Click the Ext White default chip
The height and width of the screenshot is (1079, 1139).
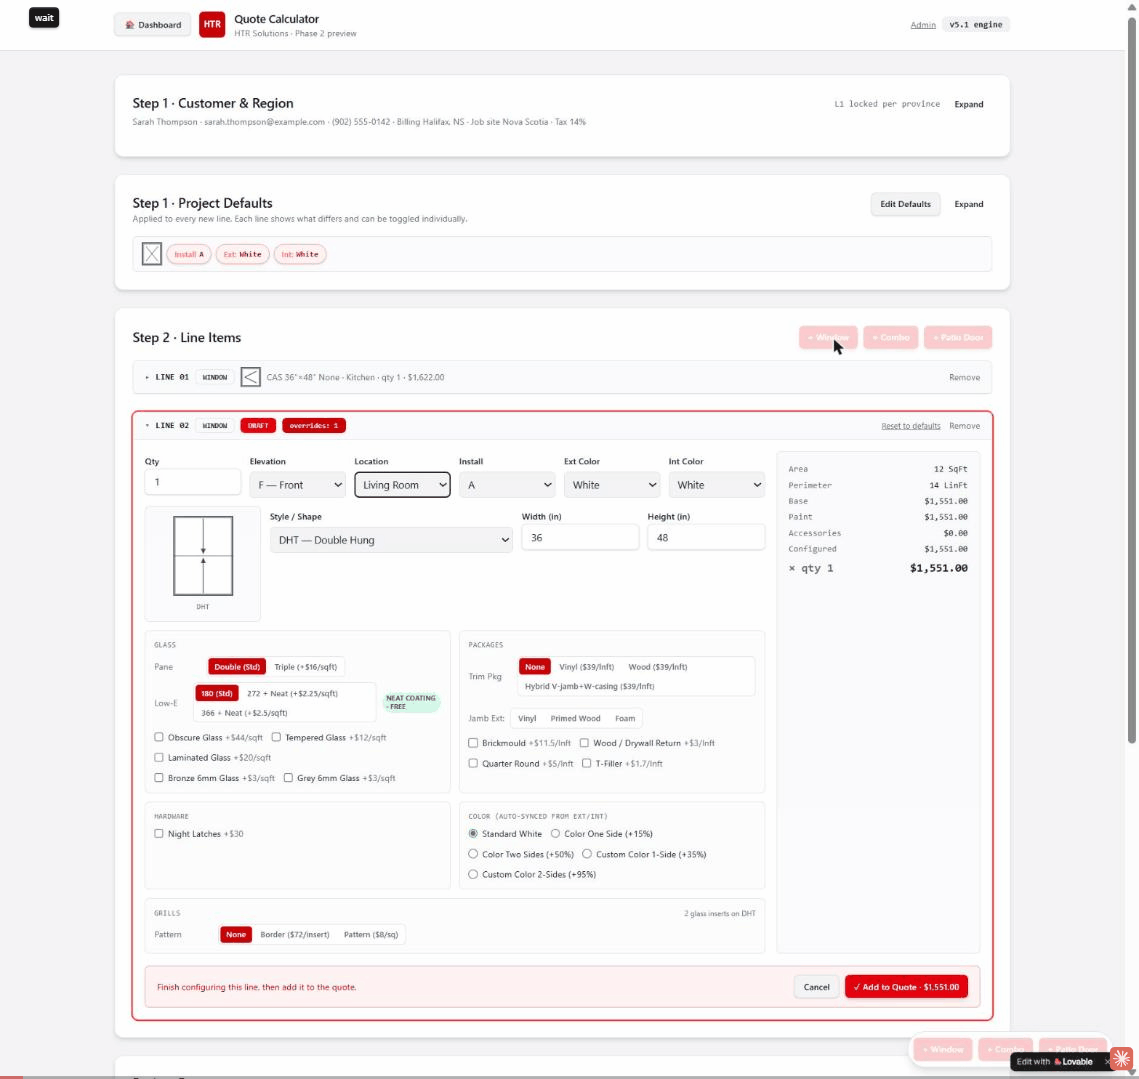pyautogui.click(x=243, y=254)
